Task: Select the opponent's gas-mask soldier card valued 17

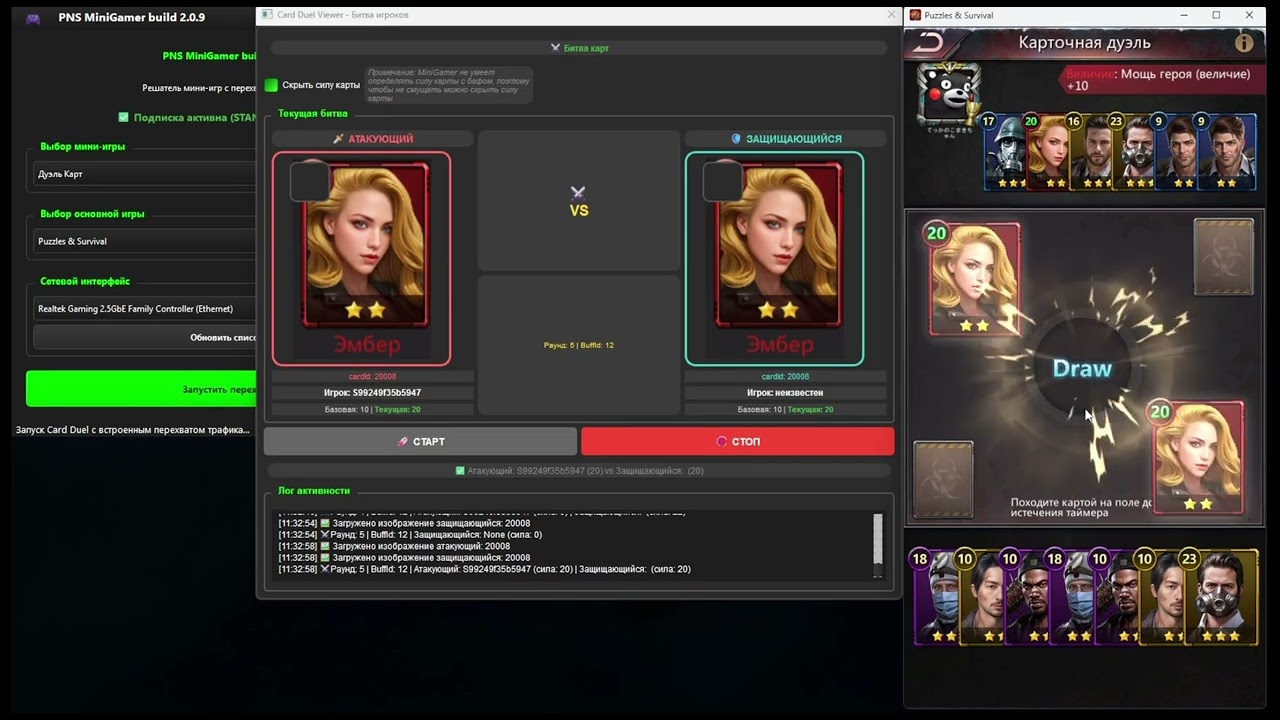Action: pos(1003,153)
